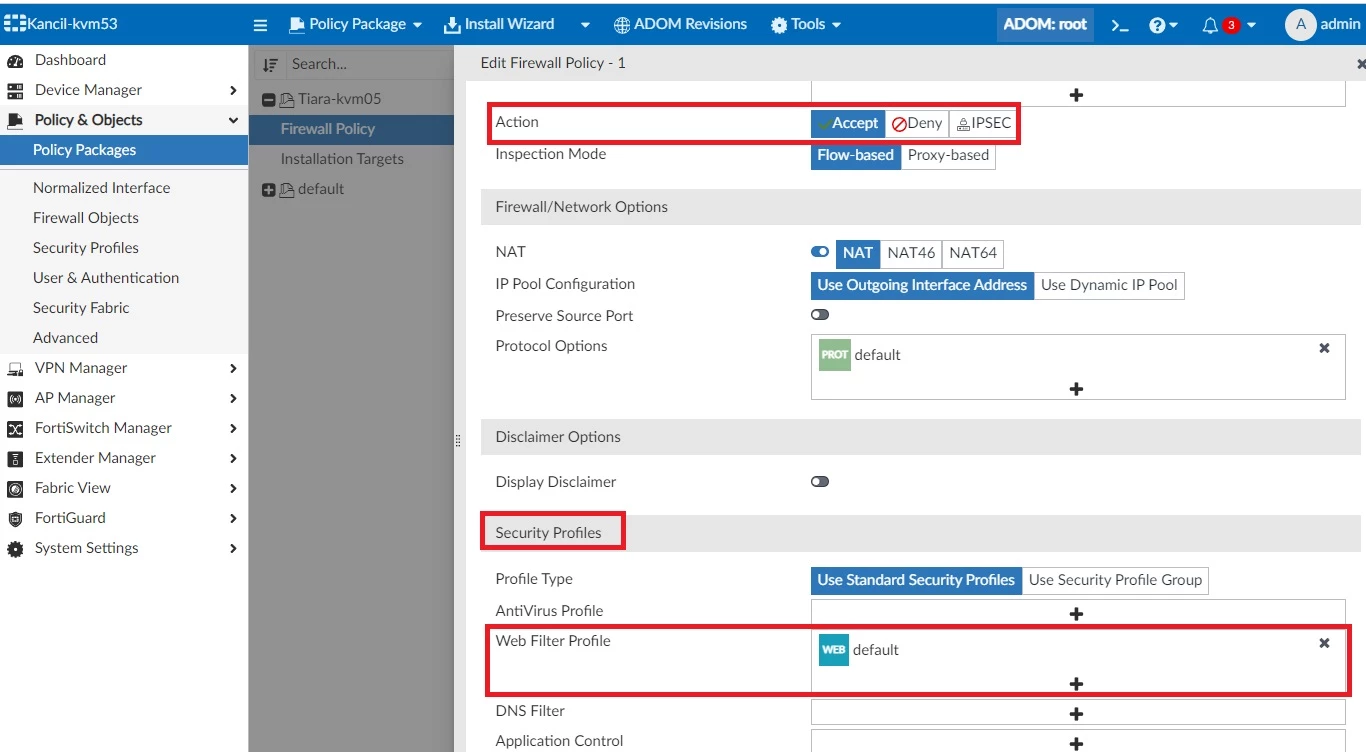Click the Device Manager icon
This screenshot has width=1366, height=752.
tap(15, 90)
